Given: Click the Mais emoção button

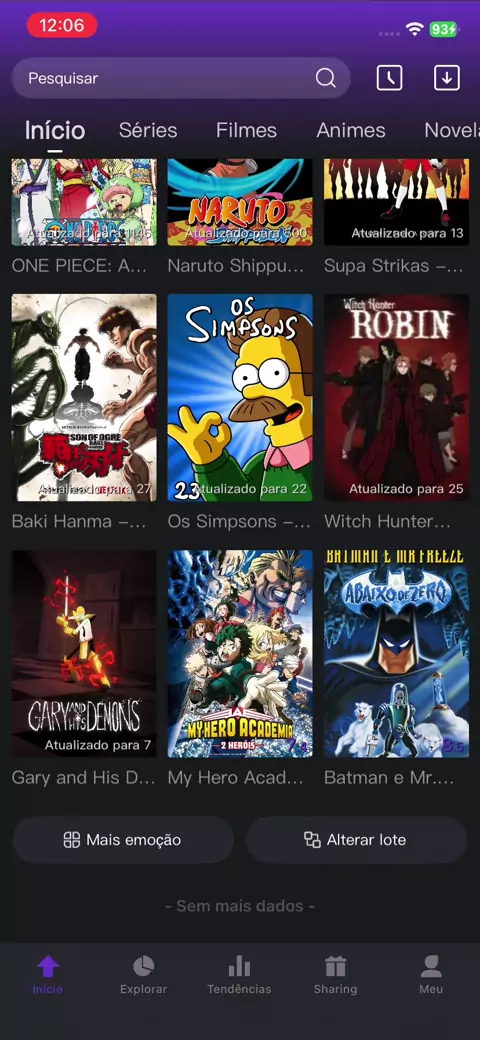Looking at the screenshot, I should click(123, 840).
